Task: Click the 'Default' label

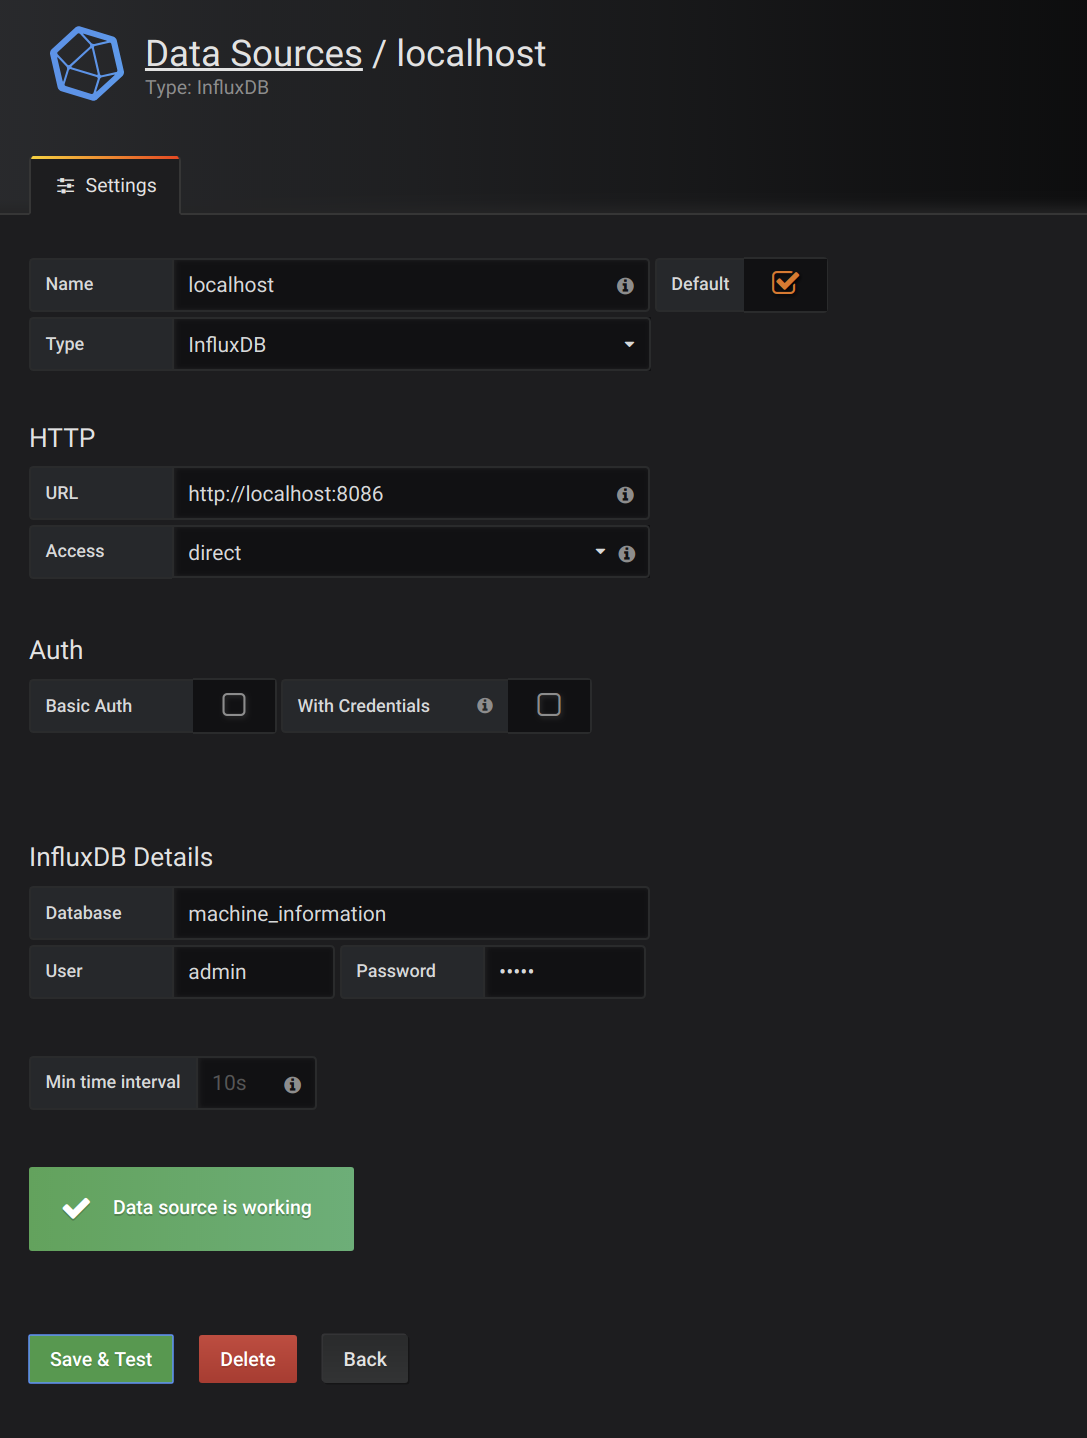Action: tap(700, 284)
